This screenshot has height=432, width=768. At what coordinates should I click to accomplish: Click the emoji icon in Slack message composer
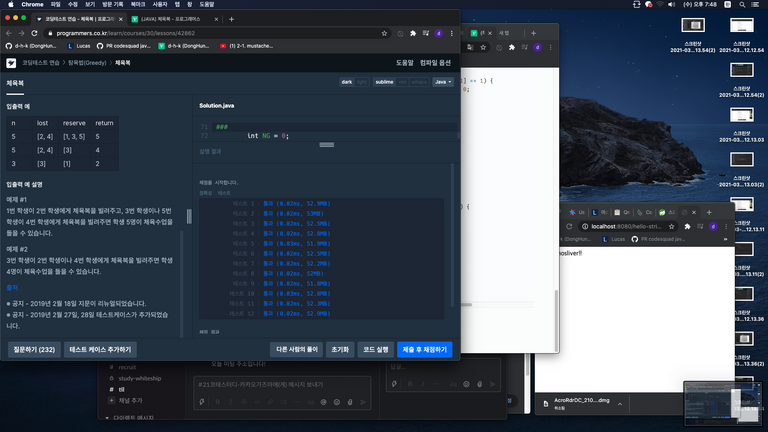click(x=337, y=402)
